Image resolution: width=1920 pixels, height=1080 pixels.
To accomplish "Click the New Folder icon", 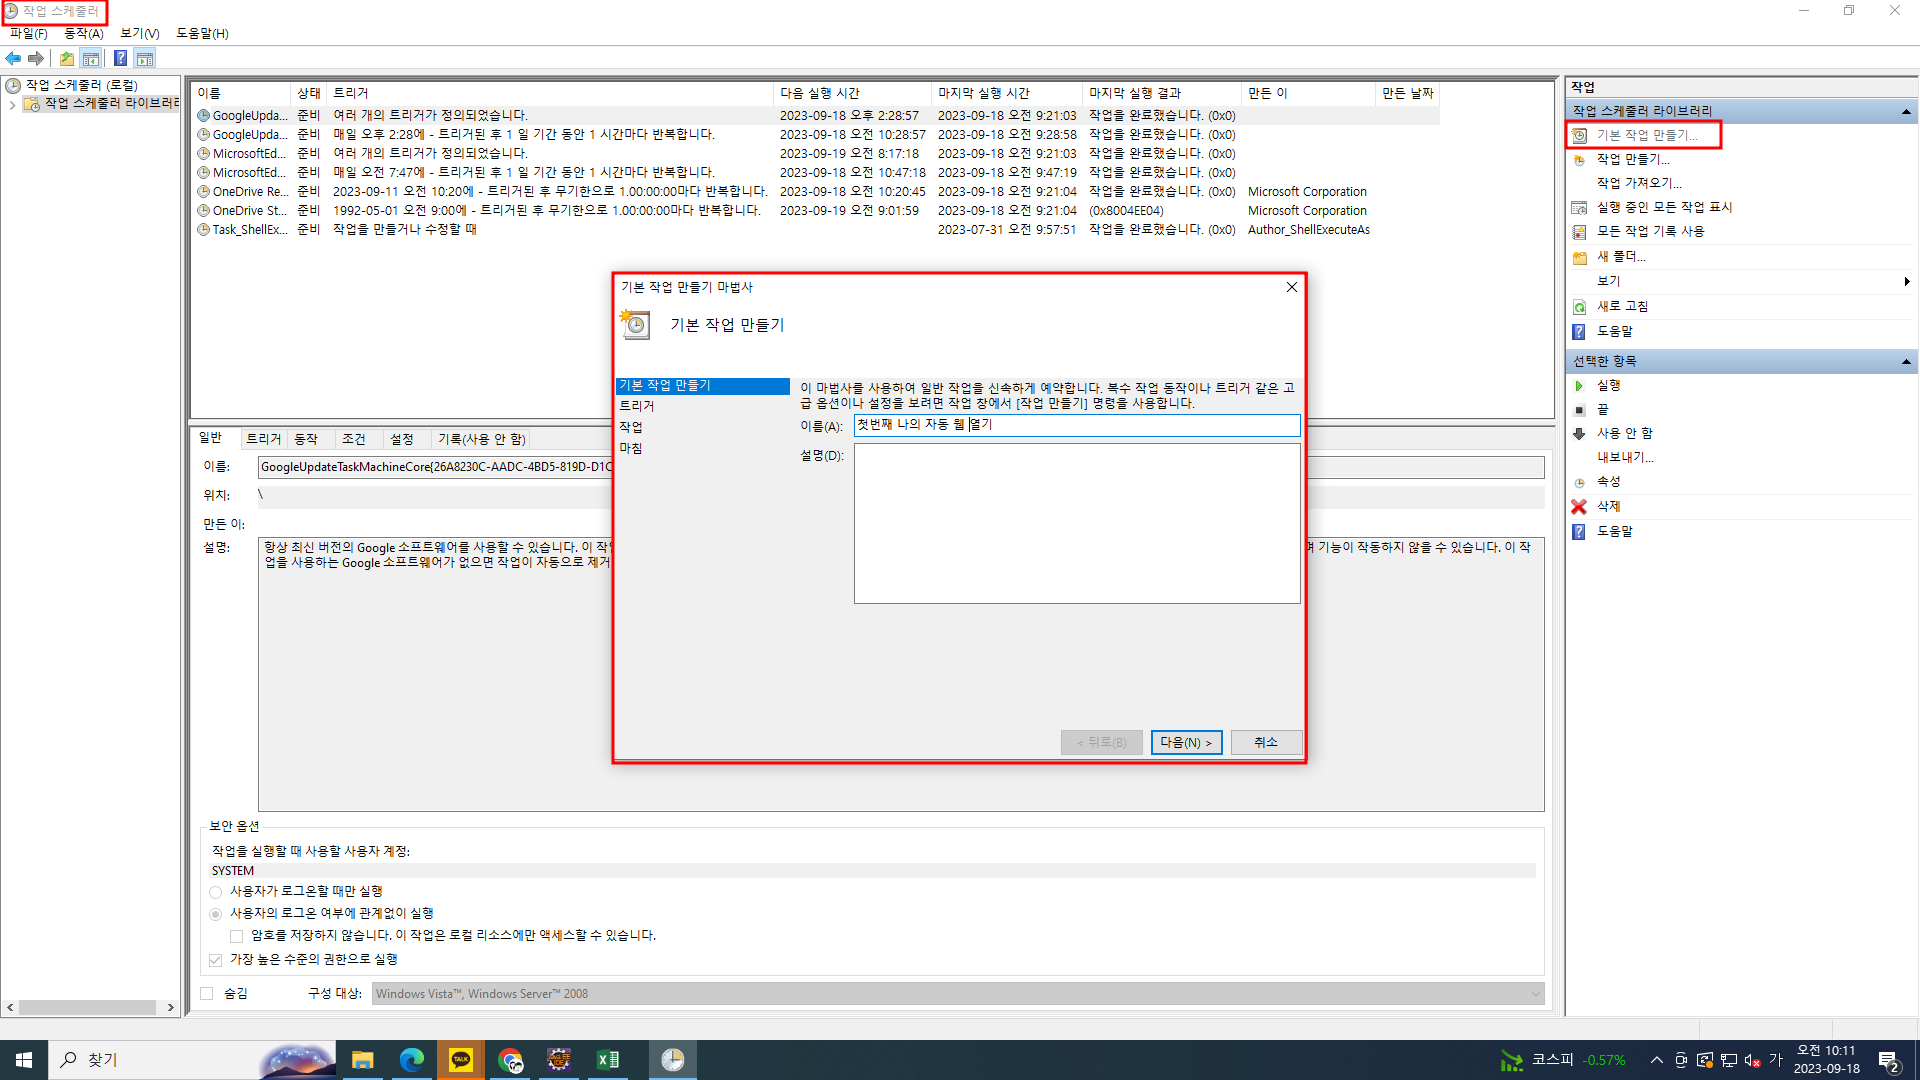I will pyautogui.click(x=1579, y=257).
